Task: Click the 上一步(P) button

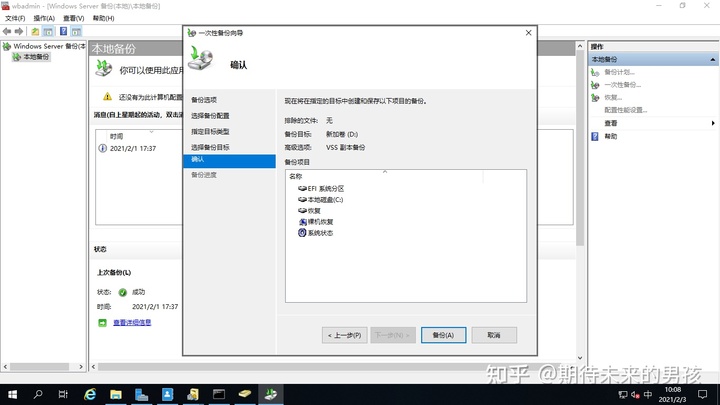Action: click(344, 335)
